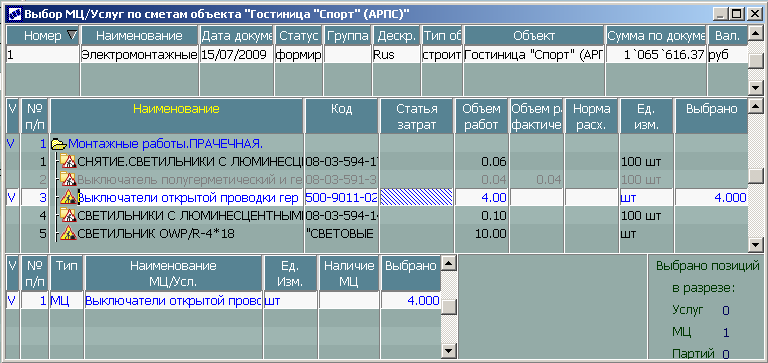Click icon of СВЕТИЛЬНИКИ С ЛЮМИНЕСЦЕНТНЫМИ row
This screenshot has width=768, height=363.
69,216
